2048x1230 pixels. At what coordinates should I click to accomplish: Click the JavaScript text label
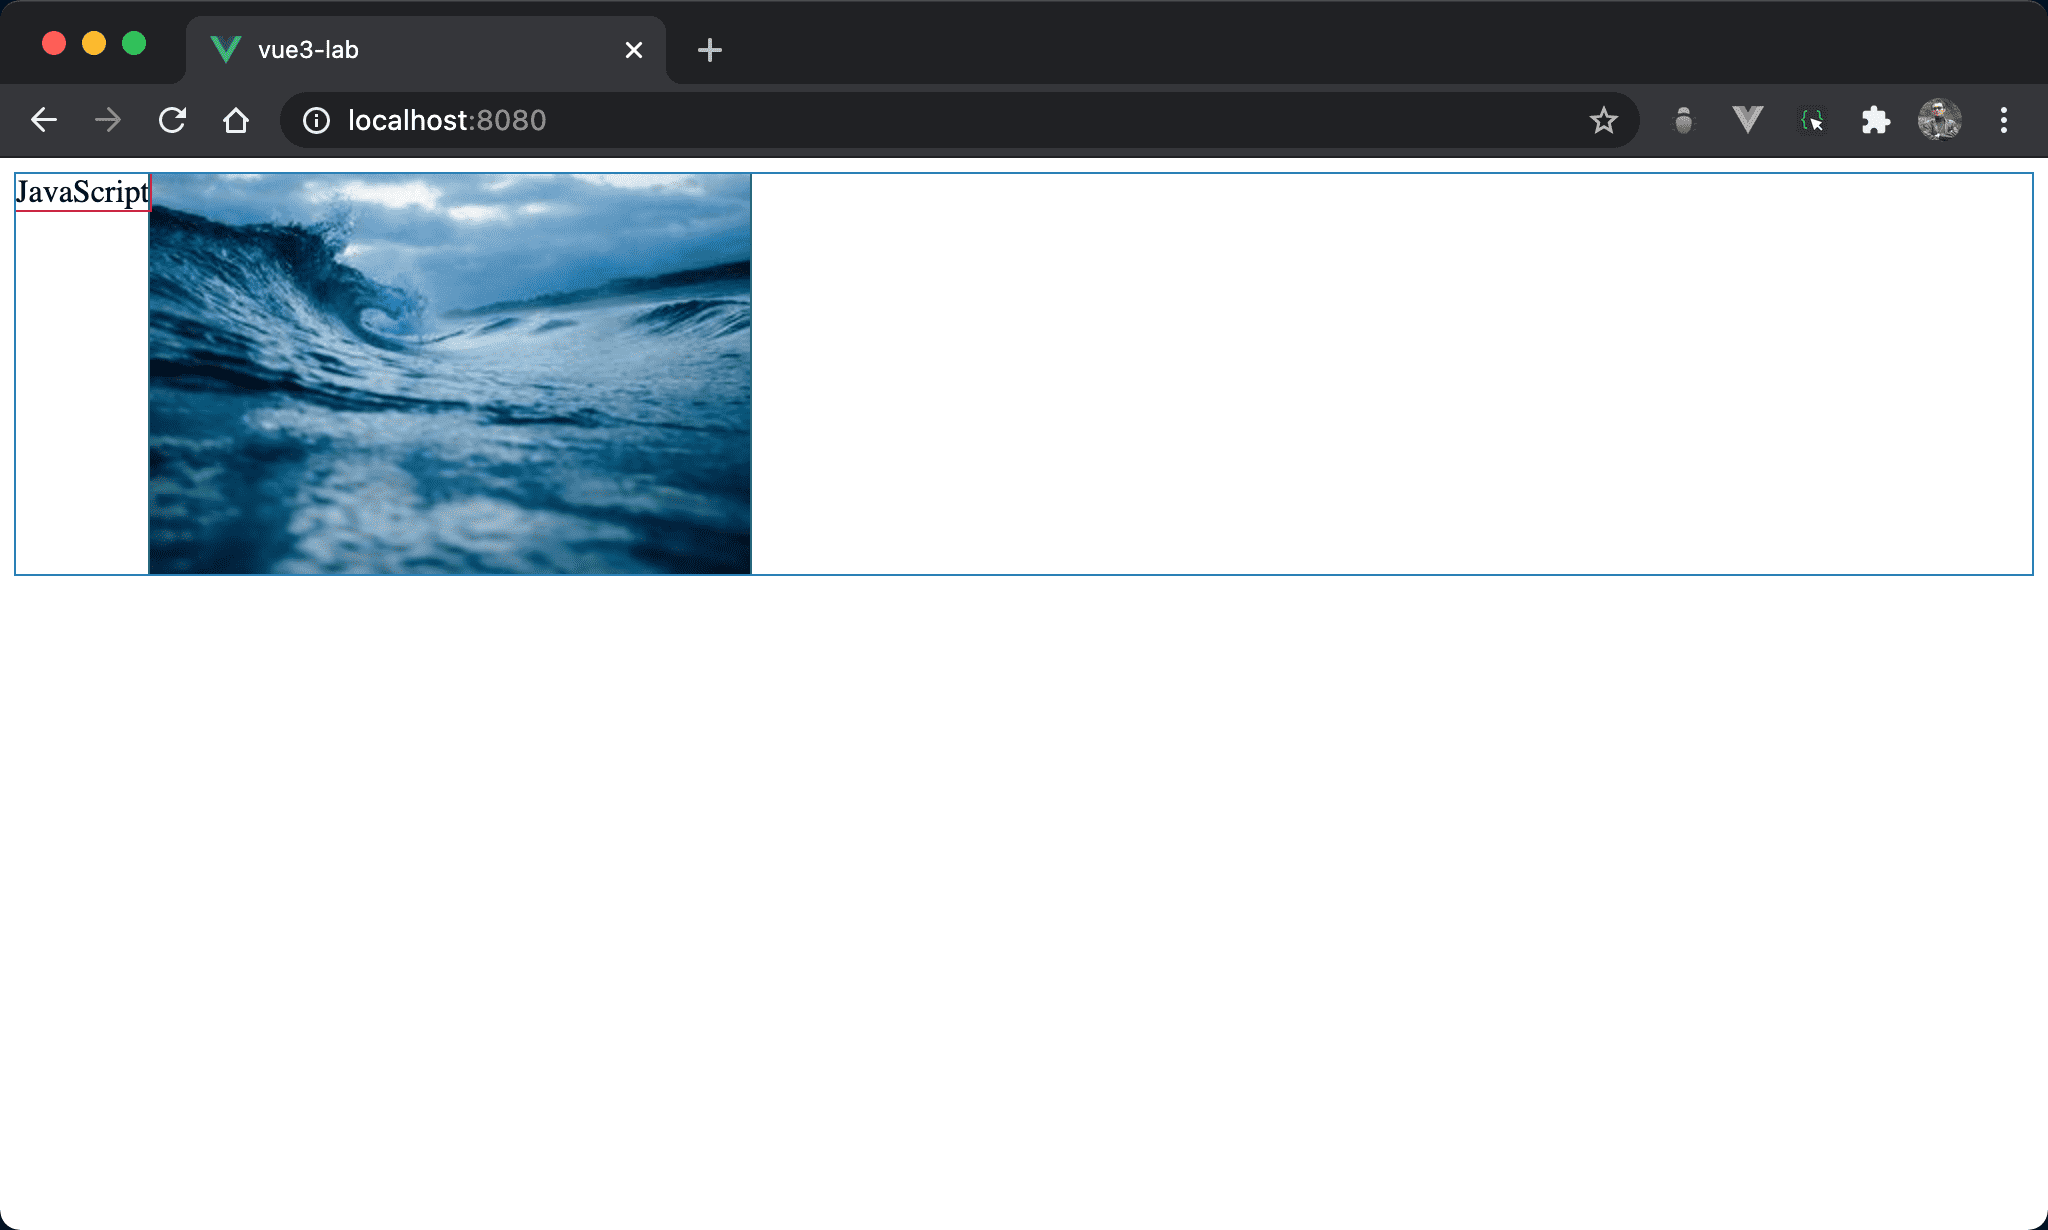(x=82, y=192)
